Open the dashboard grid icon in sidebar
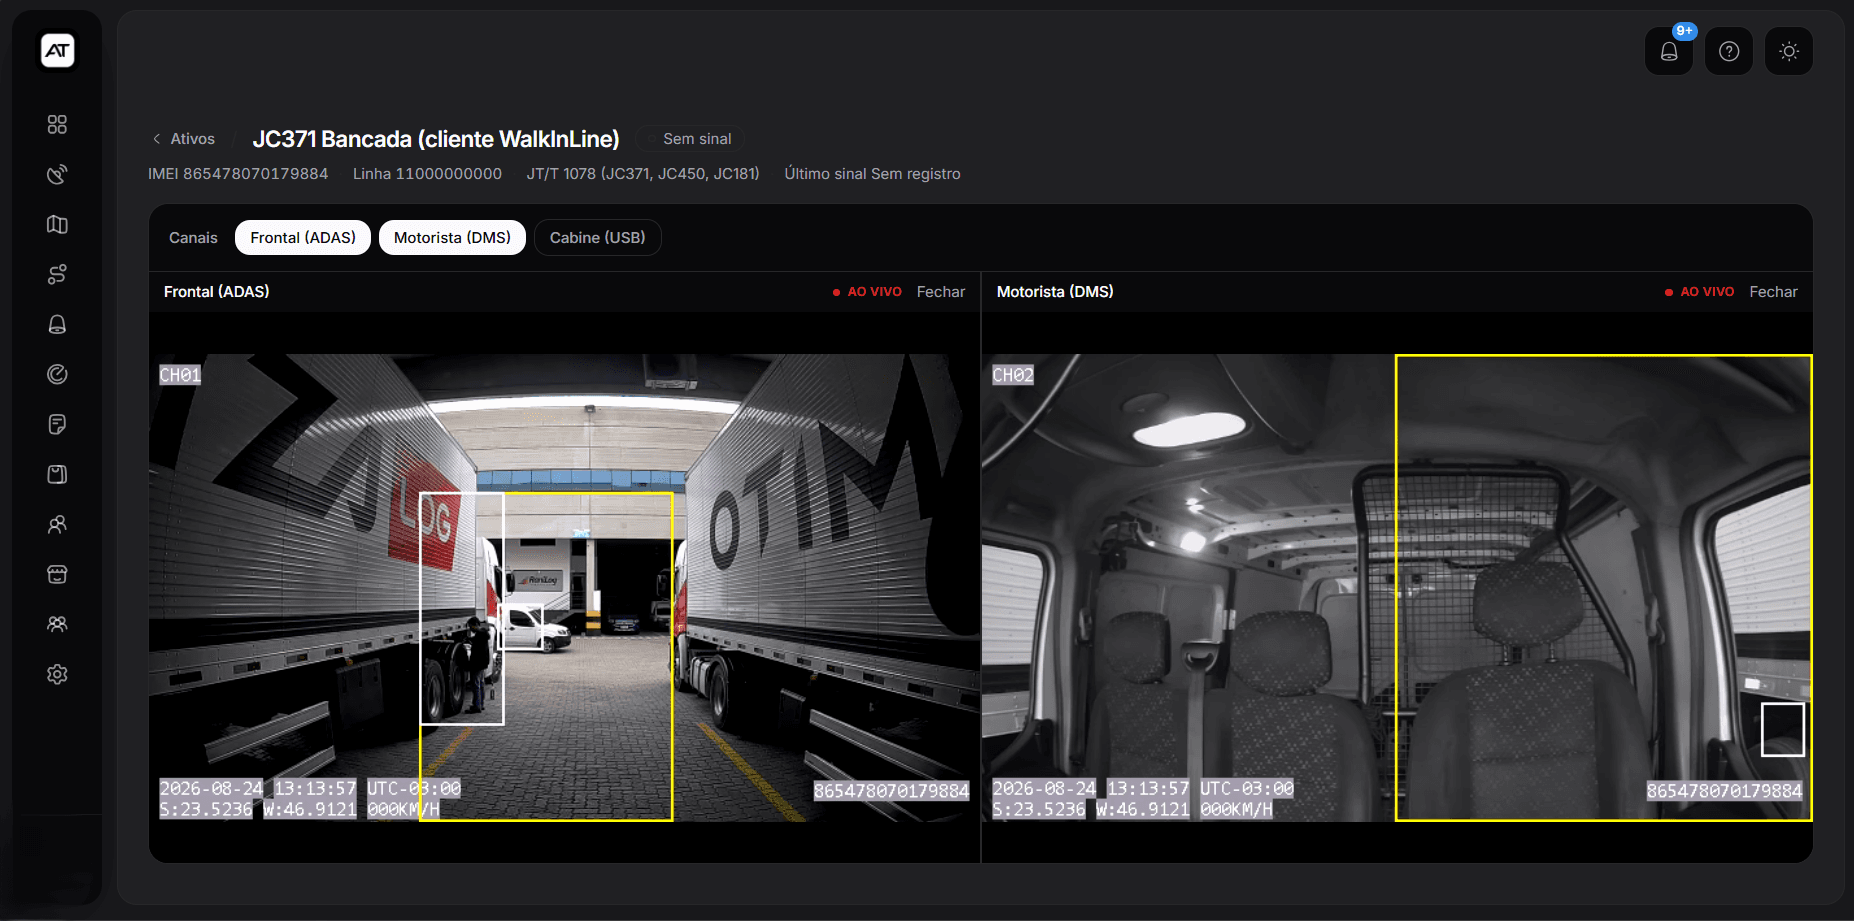 tap(57, 124)
